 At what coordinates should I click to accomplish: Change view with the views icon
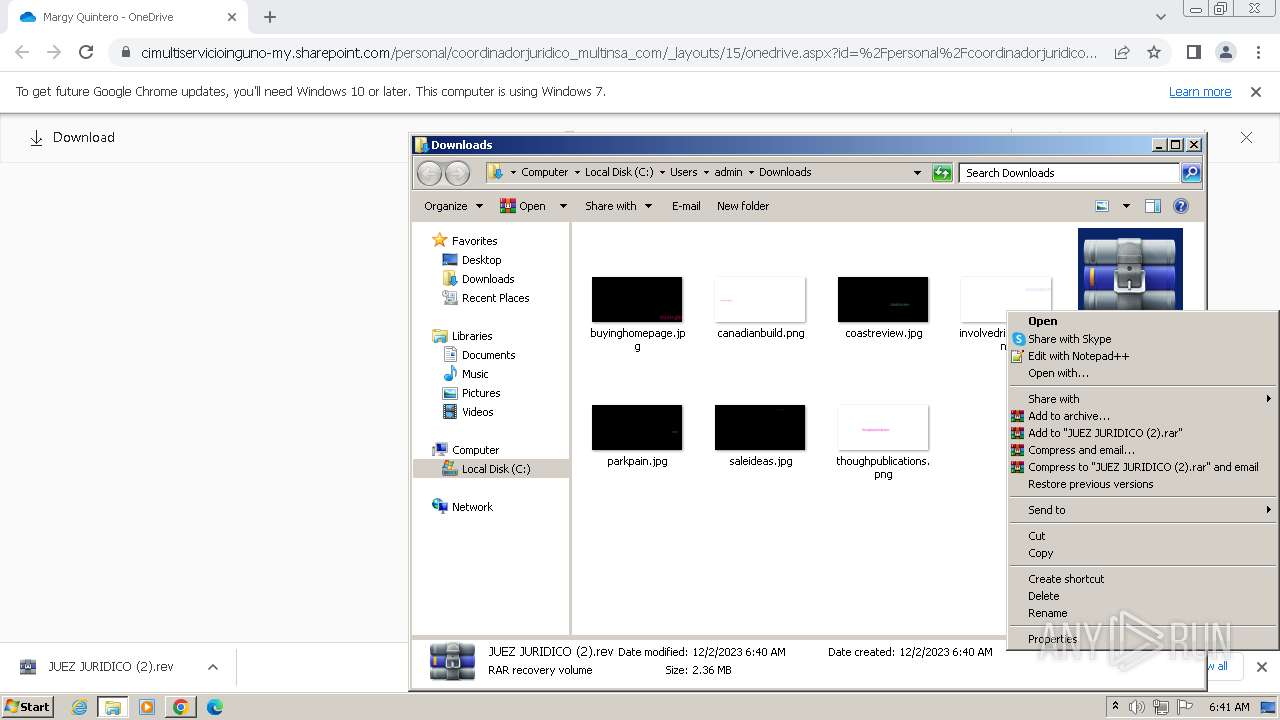(1102, 206)
